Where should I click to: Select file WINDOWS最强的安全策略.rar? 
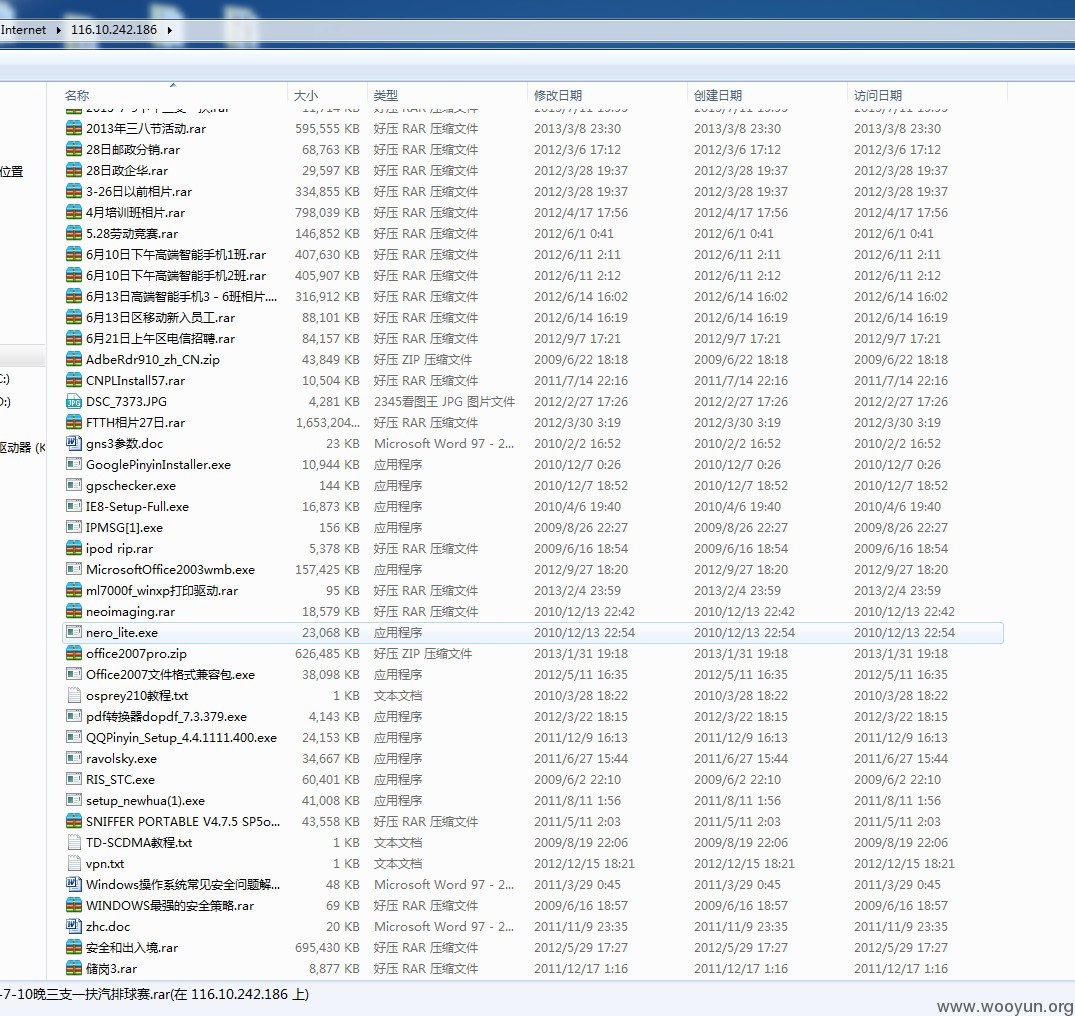(x=169, y=906)
